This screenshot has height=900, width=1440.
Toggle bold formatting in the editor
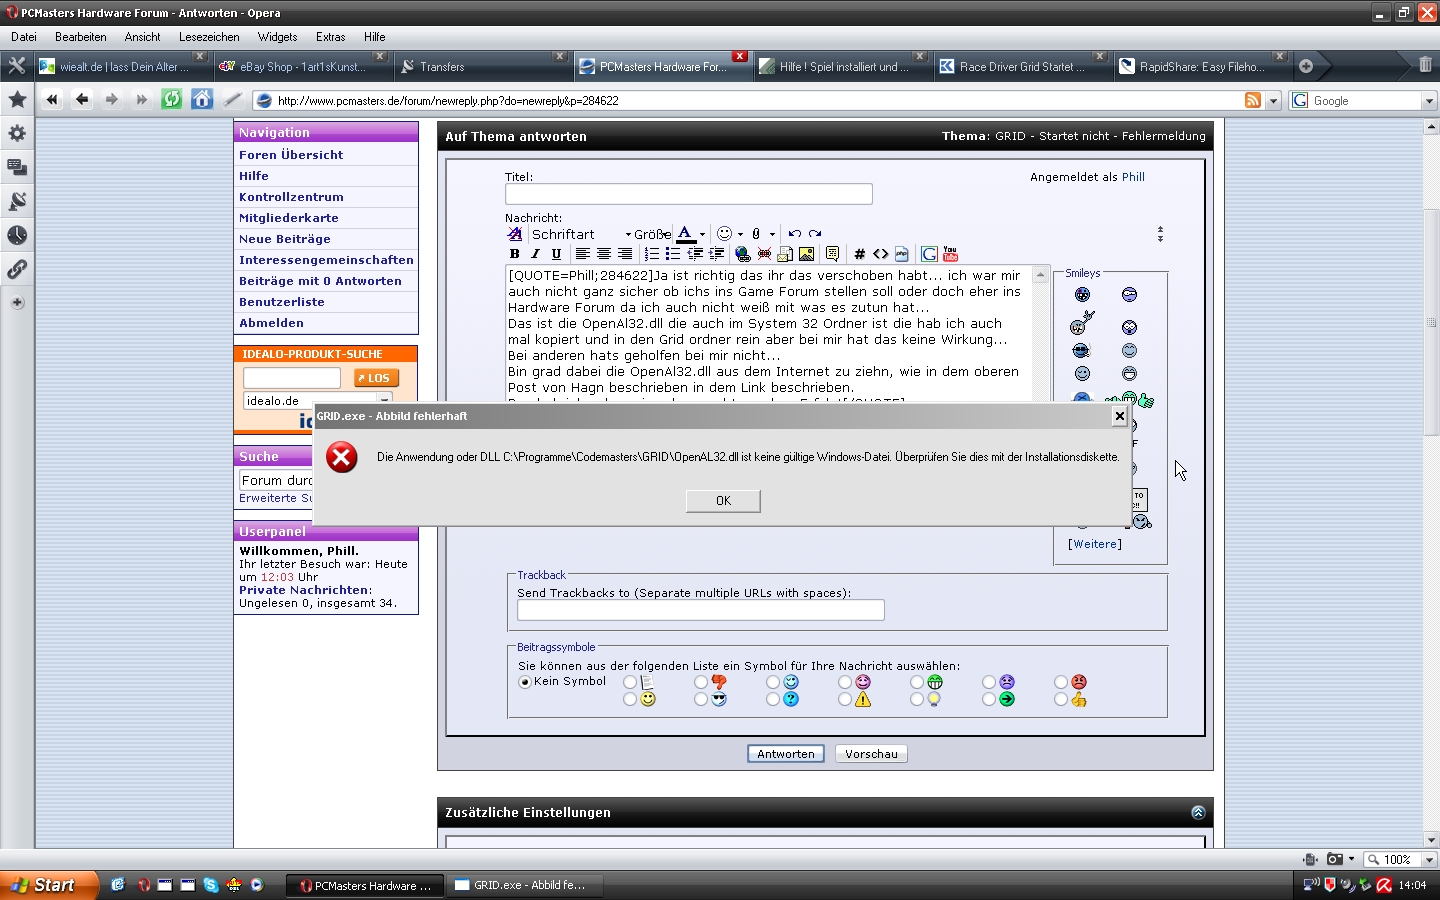tap(515, 254)
